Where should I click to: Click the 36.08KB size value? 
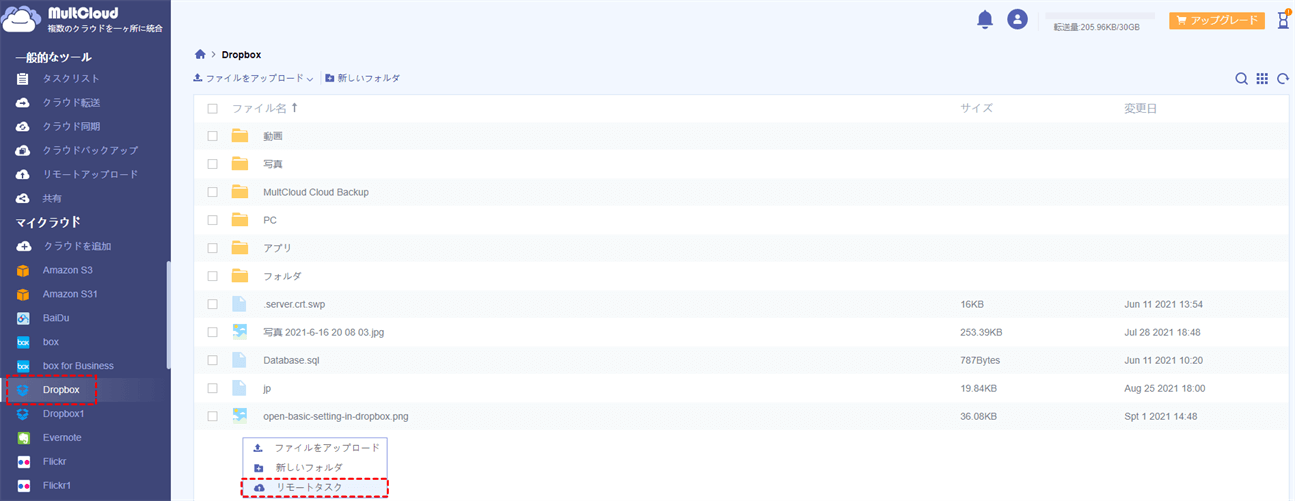[978, 416]
